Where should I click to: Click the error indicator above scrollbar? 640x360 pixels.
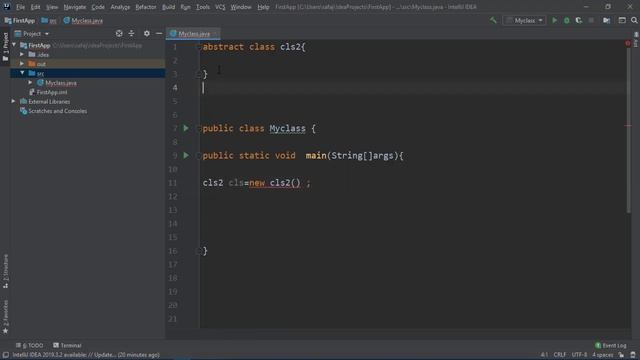[x=628, y=43]
